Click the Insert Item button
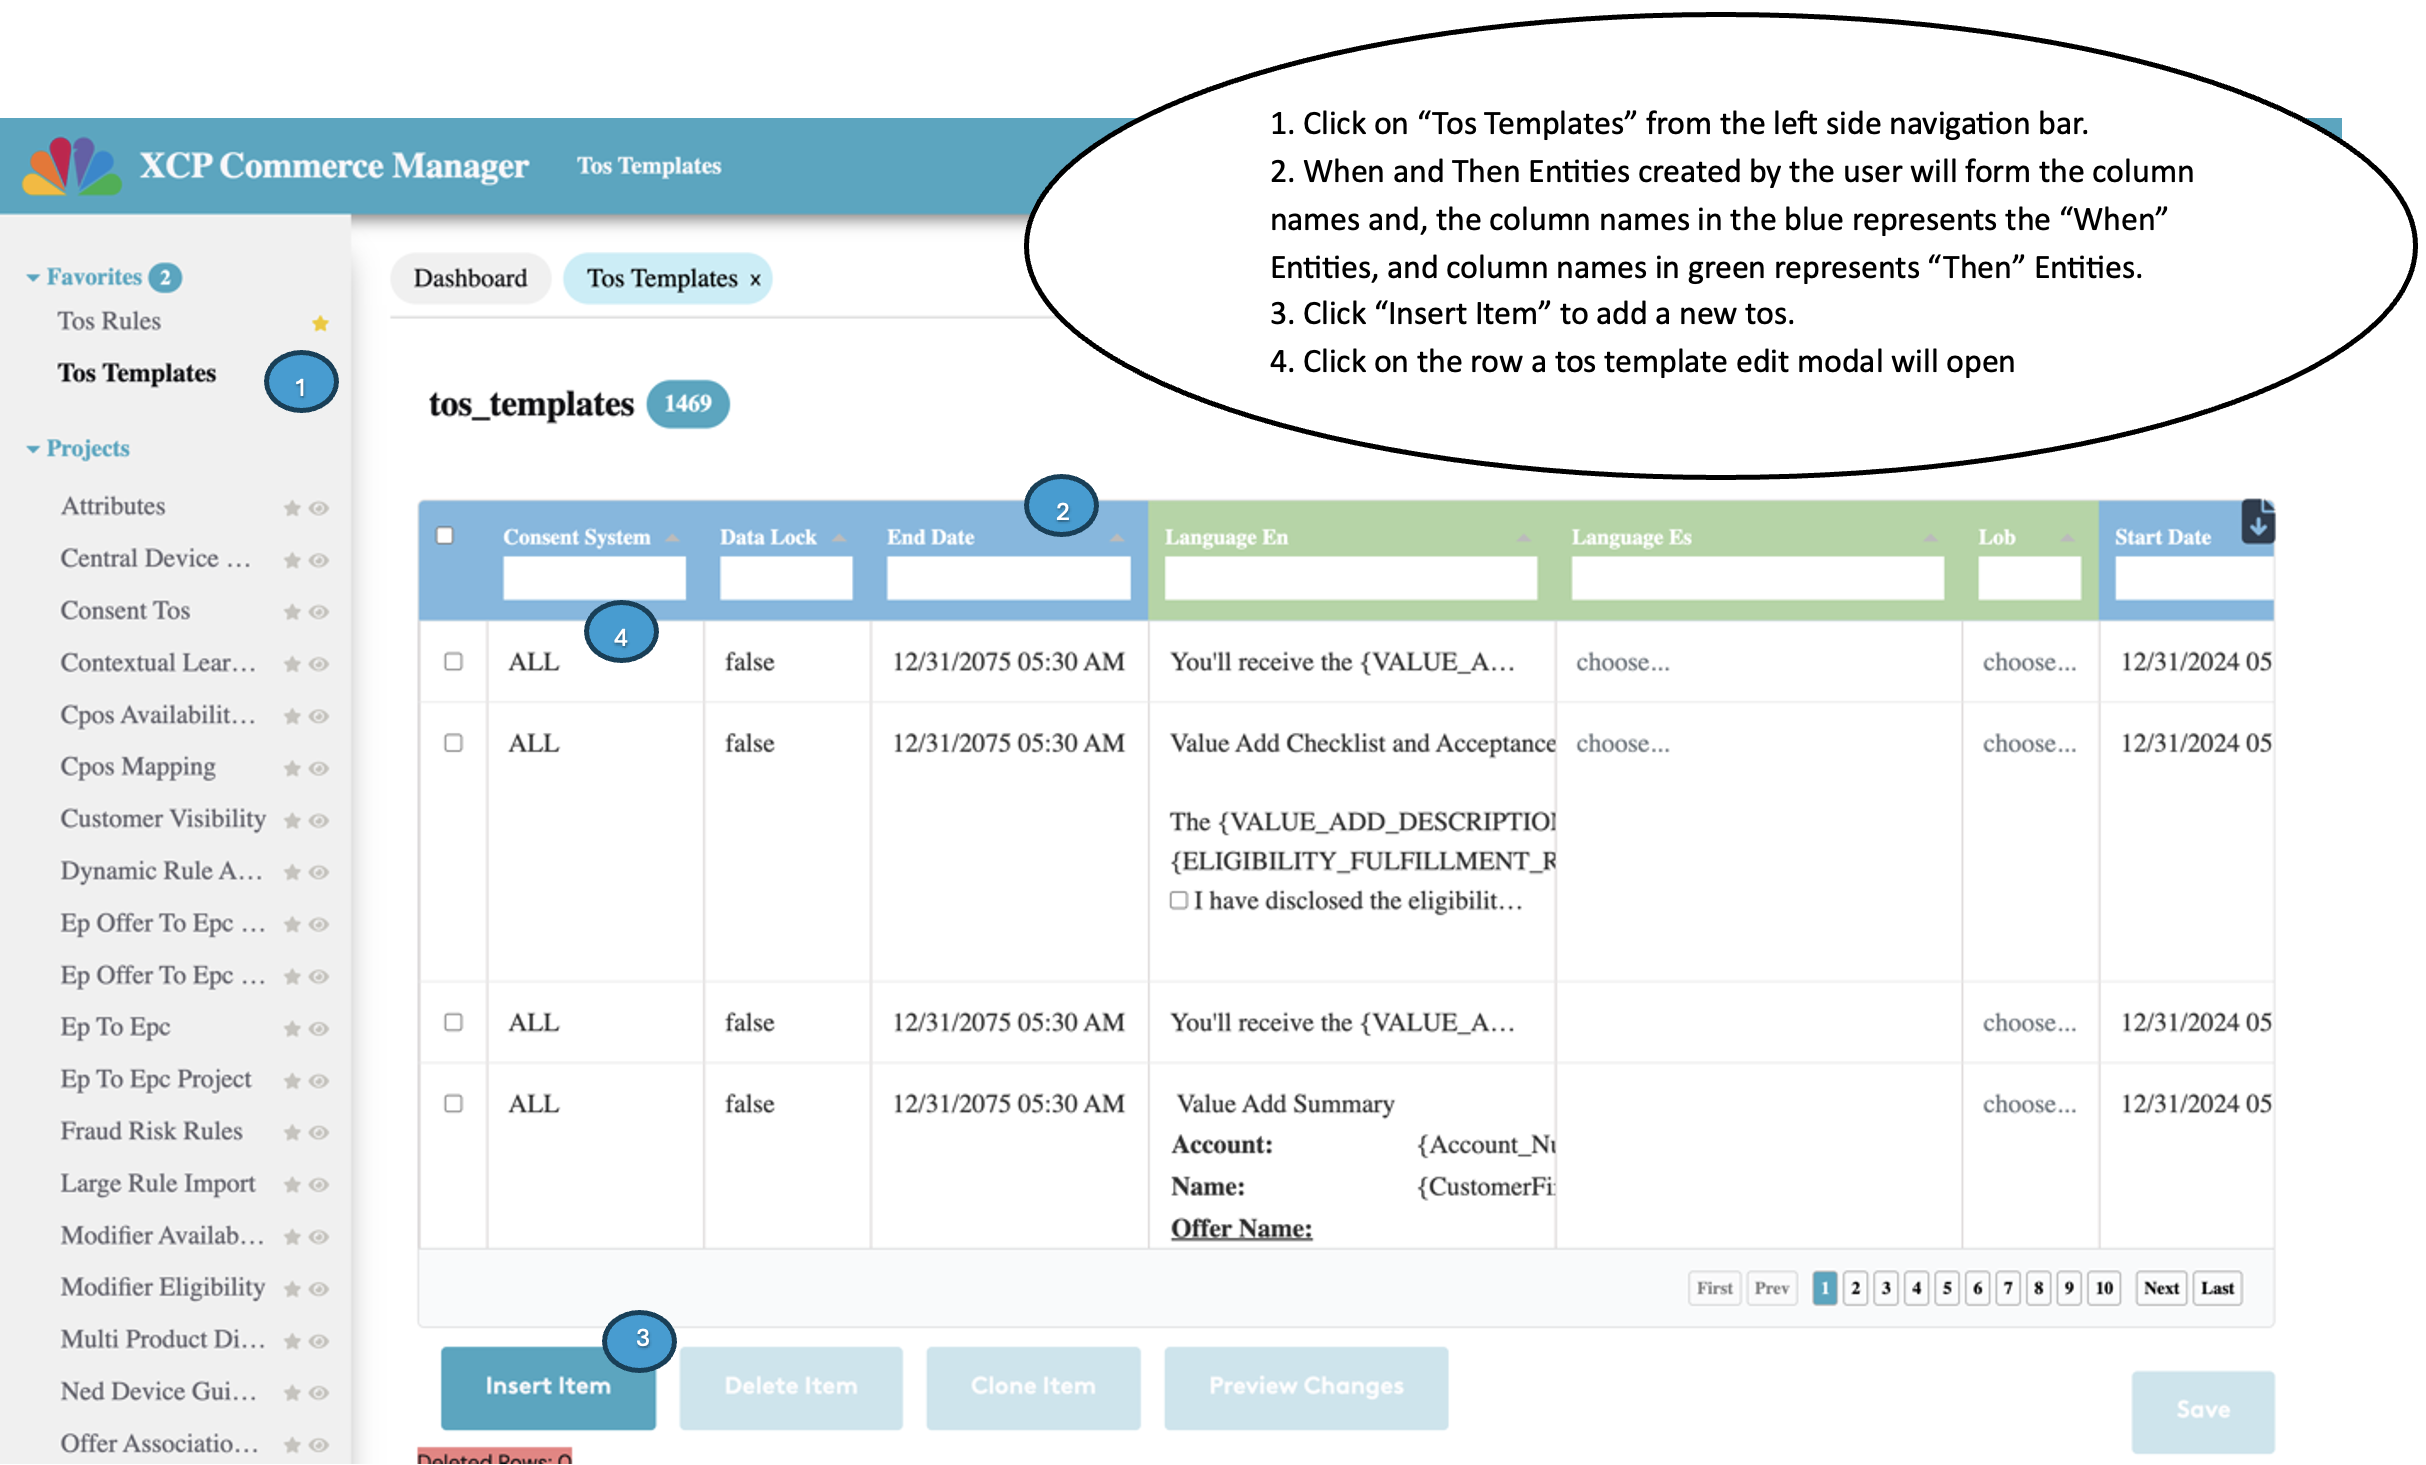This screenshot has height=1465, width=2426. [x=548, y=1387]
